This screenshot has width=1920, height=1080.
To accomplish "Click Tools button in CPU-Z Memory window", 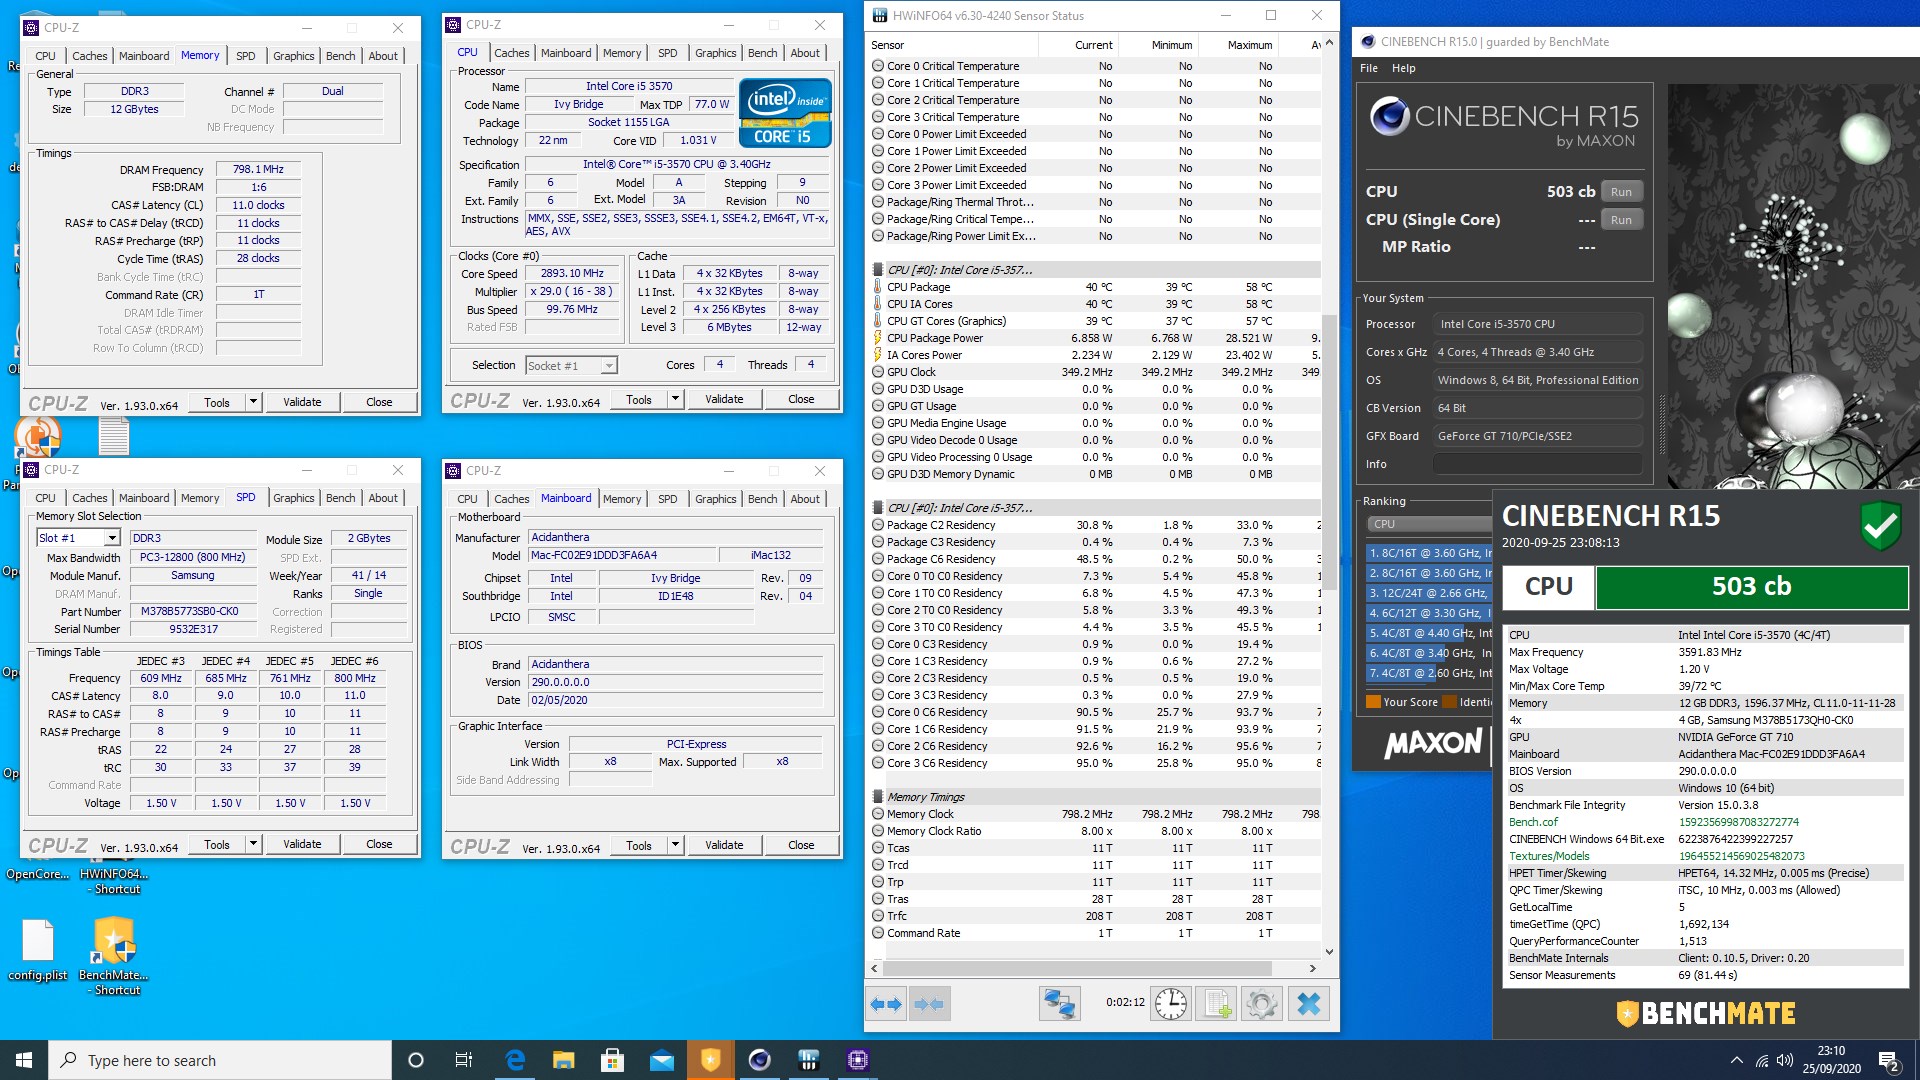I will coord(217,402).
